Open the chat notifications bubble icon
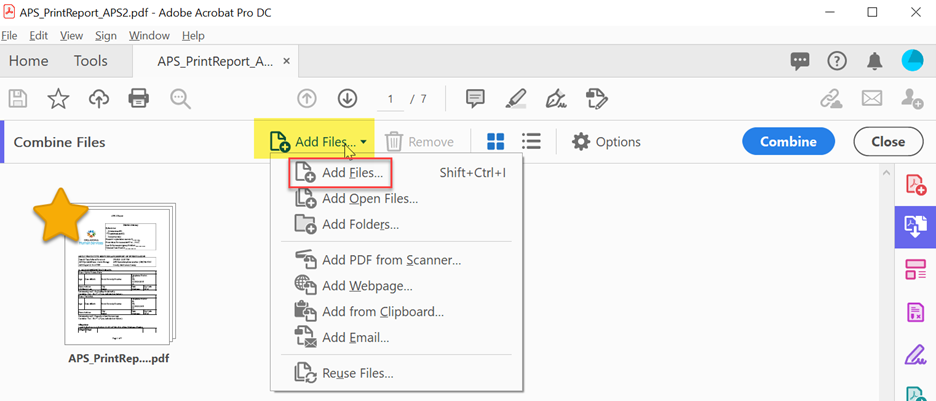This screenshot has width=936, height=401. [800, 60]
